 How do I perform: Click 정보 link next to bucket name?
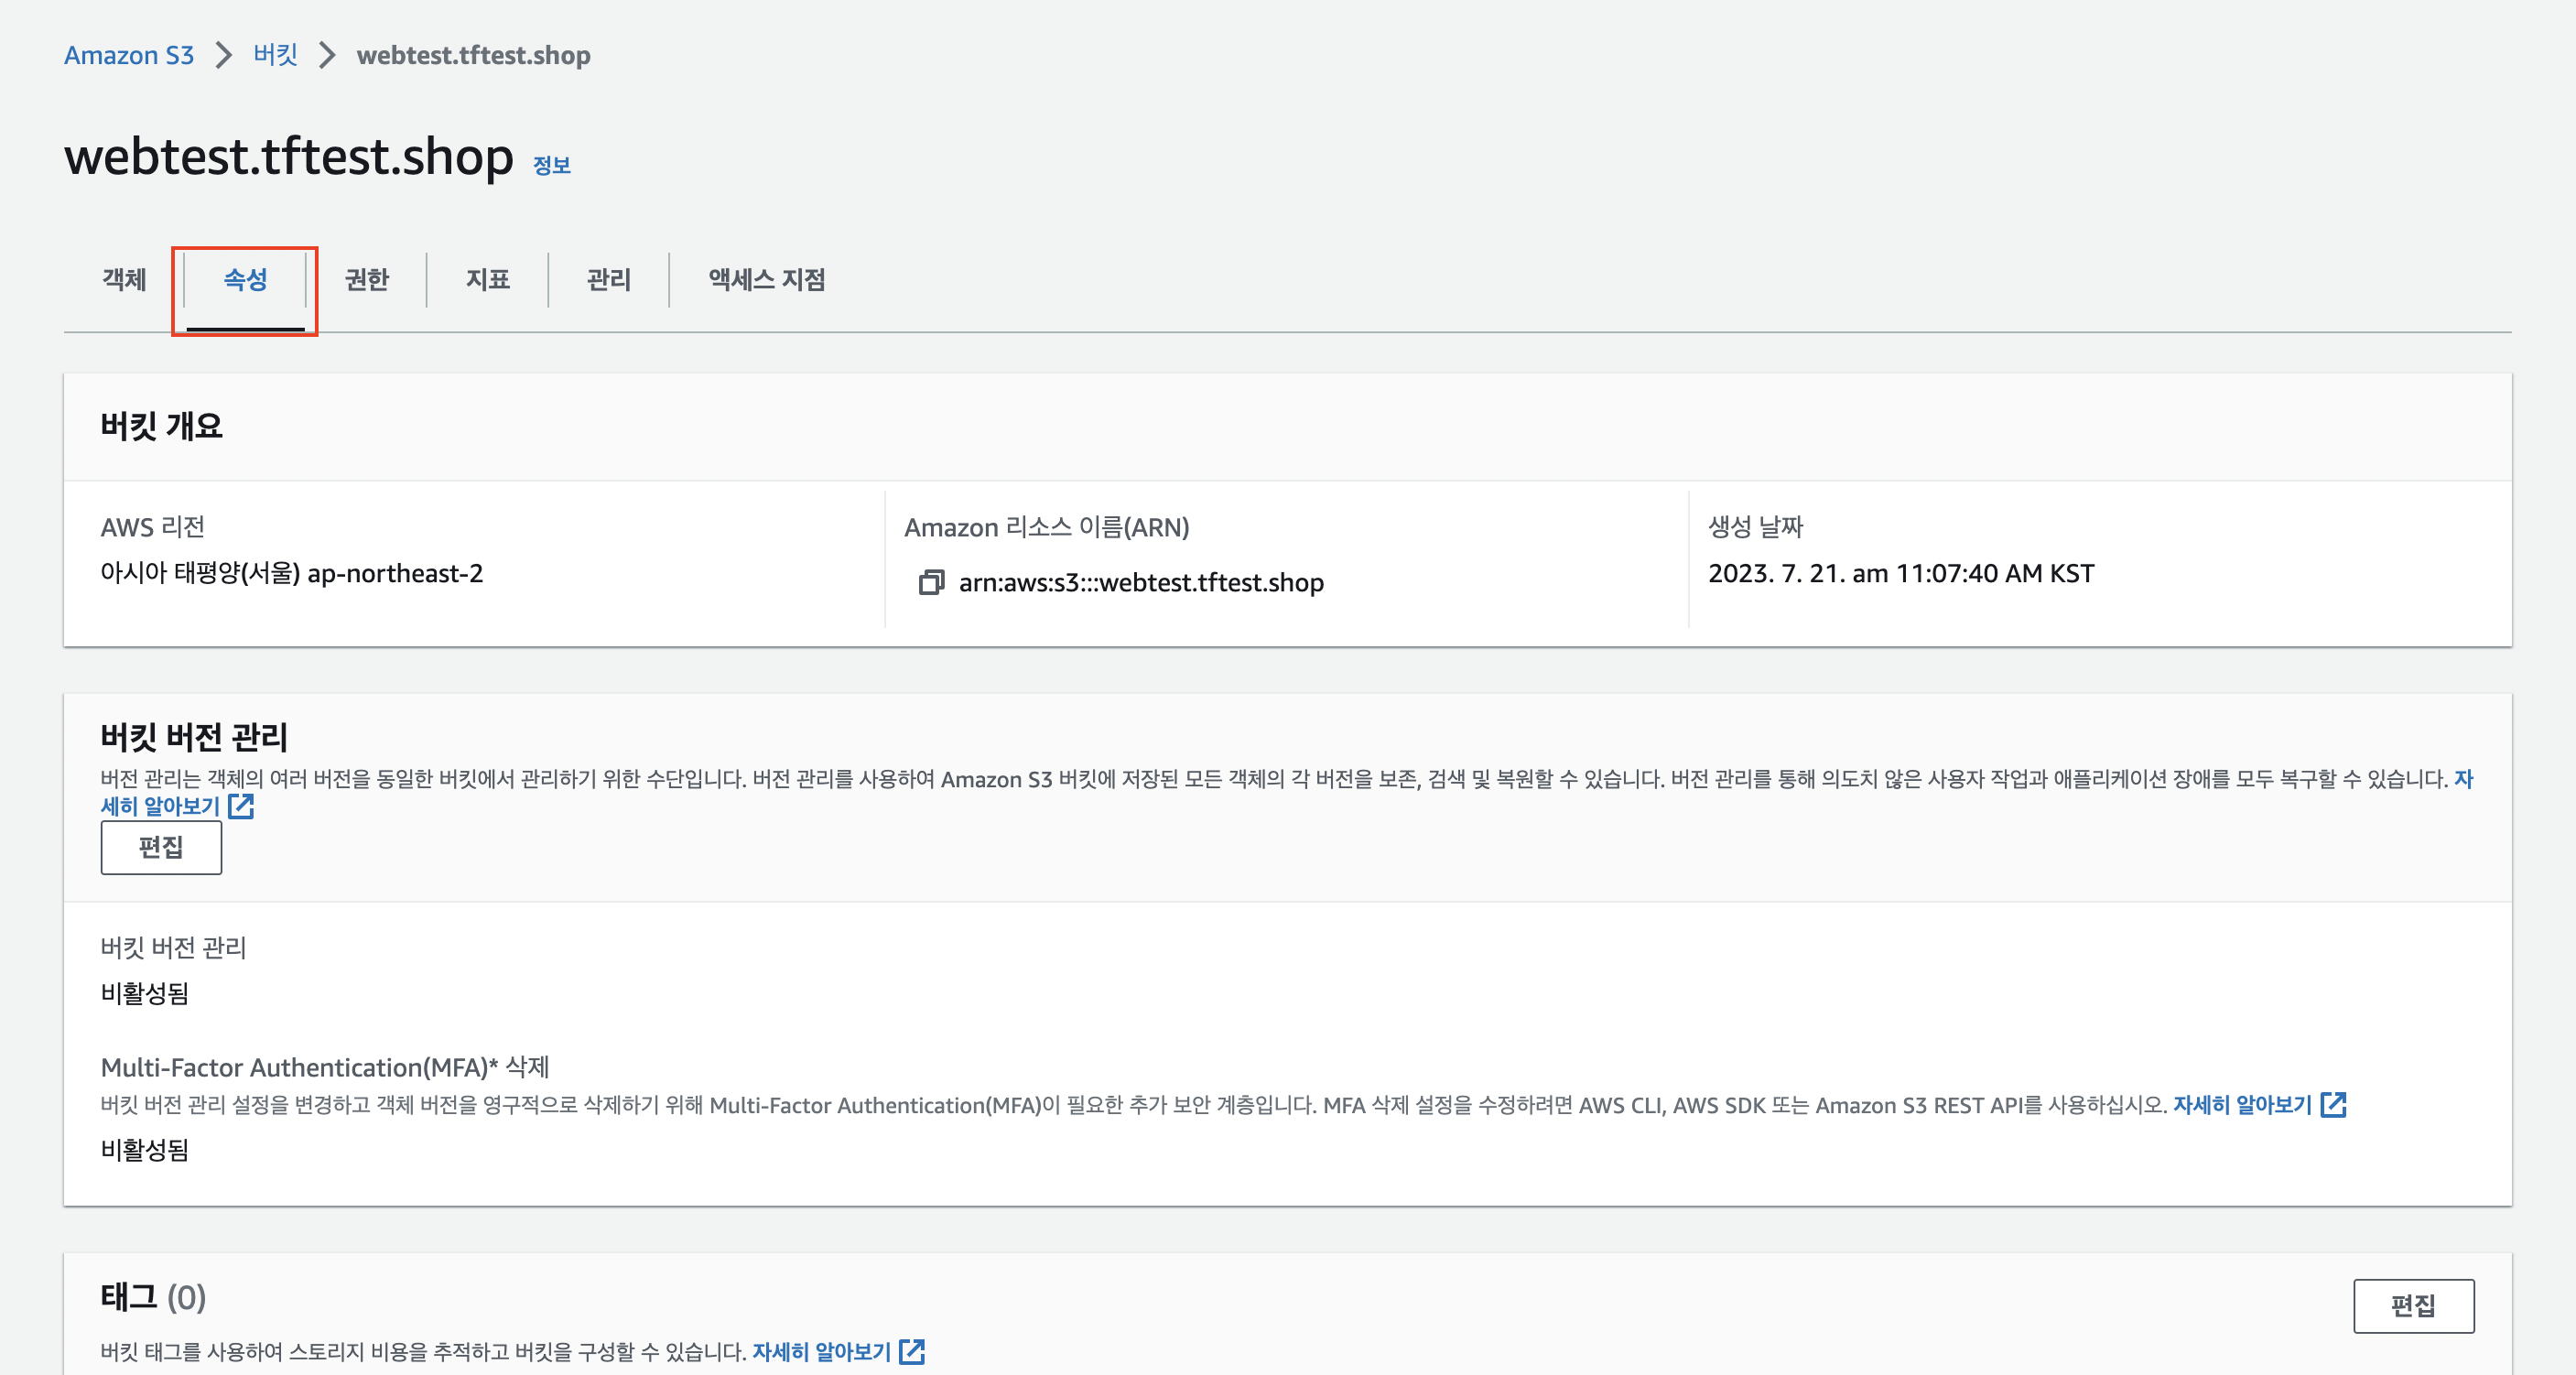pyautogui.click(x=551, y=165)
